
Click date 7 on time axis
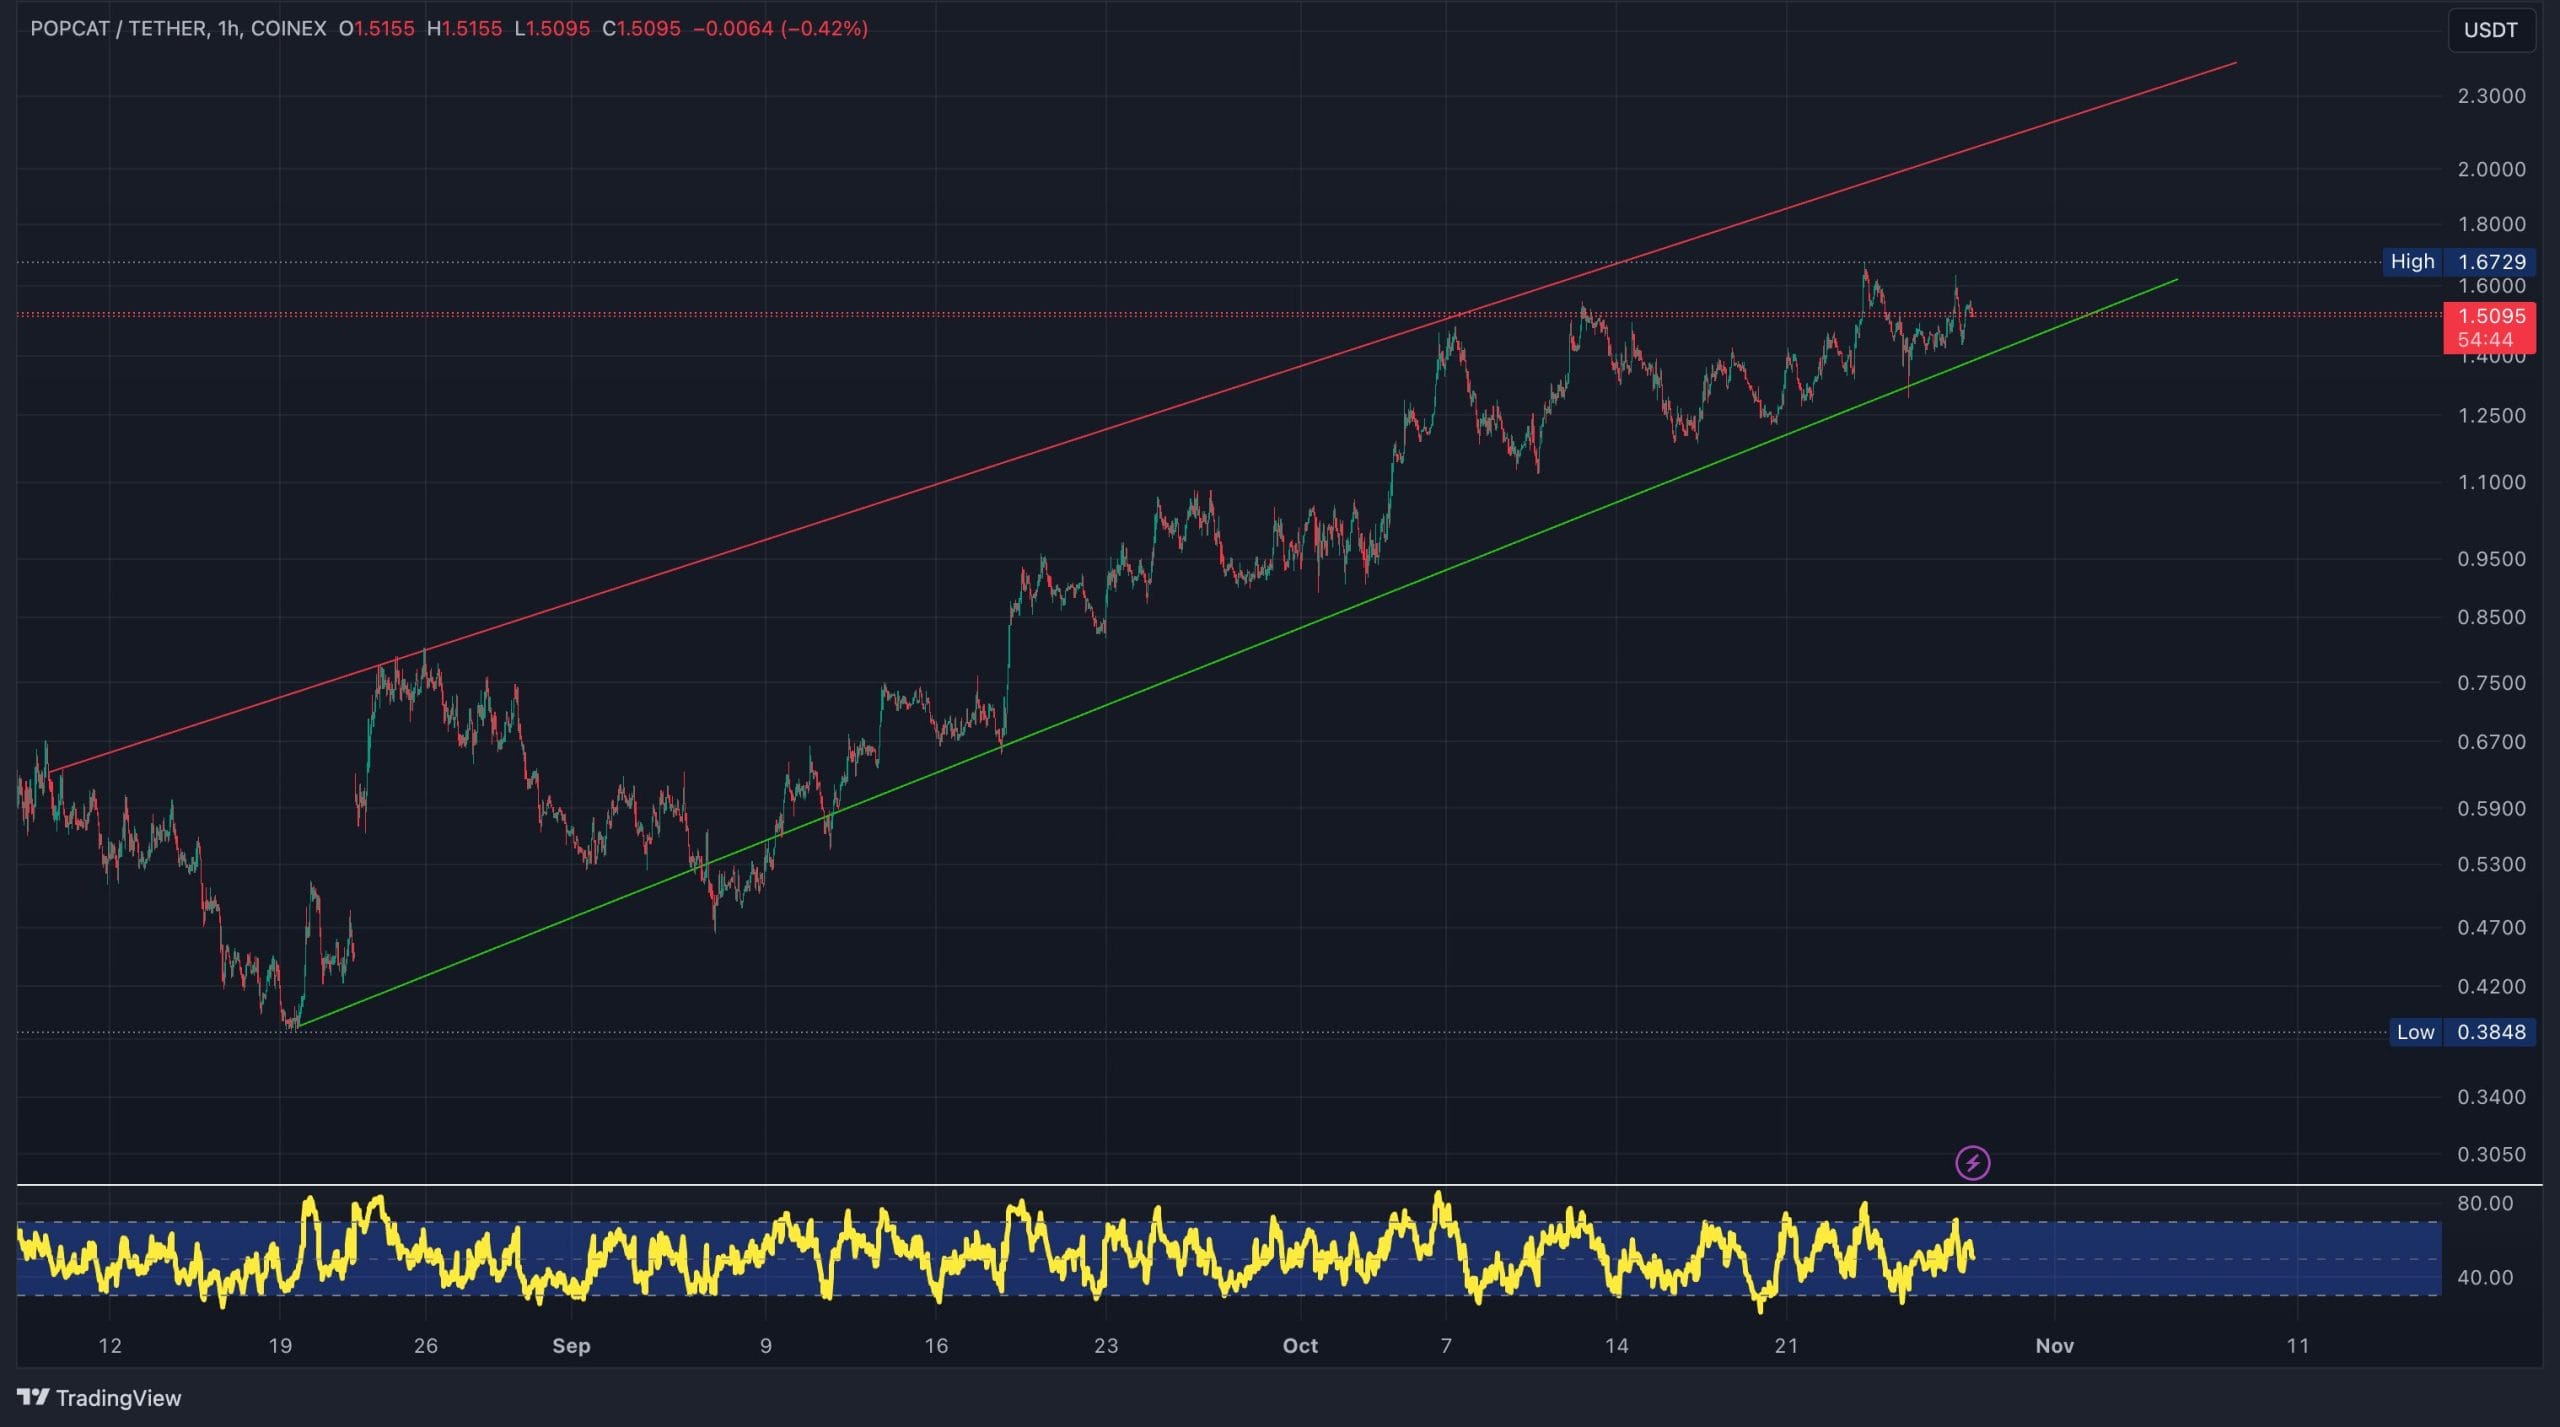point(1446,1346)
